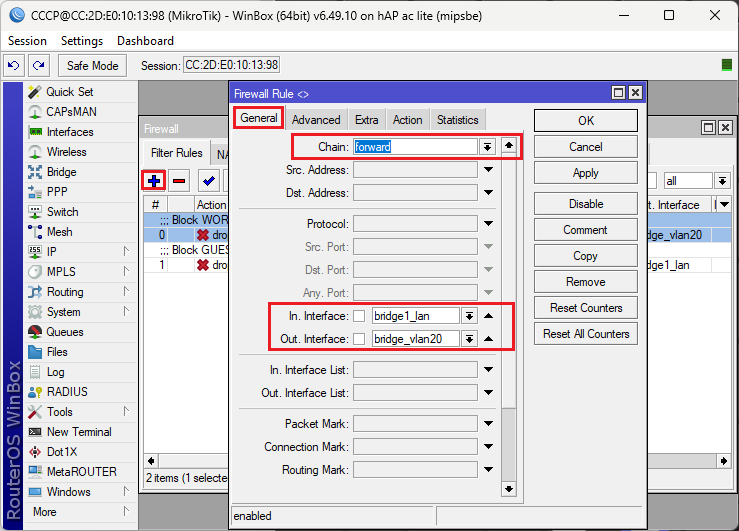The width and height of the screenshot is (739, 531).
Task: Open MetaROUTER sidebar item
Action: coord(80,472)
